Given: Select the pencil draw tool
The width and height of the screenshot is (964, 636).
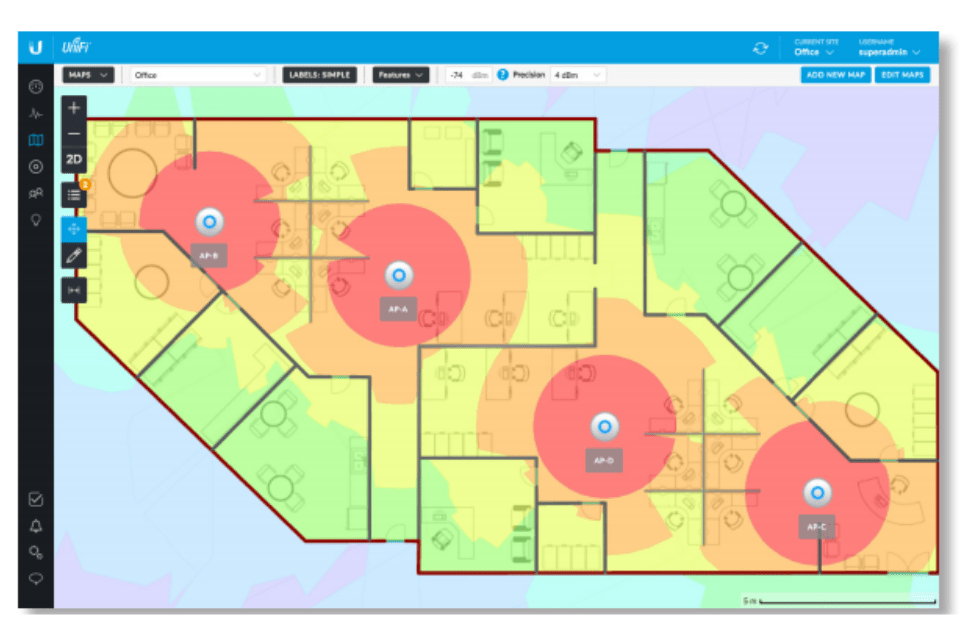Looking at the screenshot, I should tap(74, 257).
